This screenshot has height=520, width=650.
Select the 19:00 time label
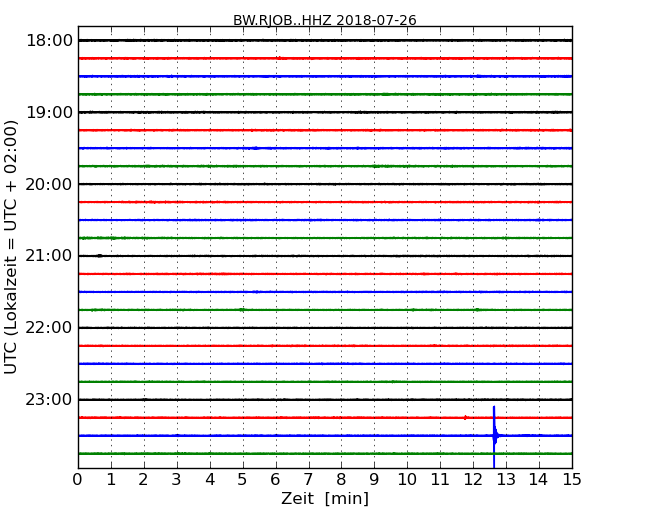coord(49,112)
